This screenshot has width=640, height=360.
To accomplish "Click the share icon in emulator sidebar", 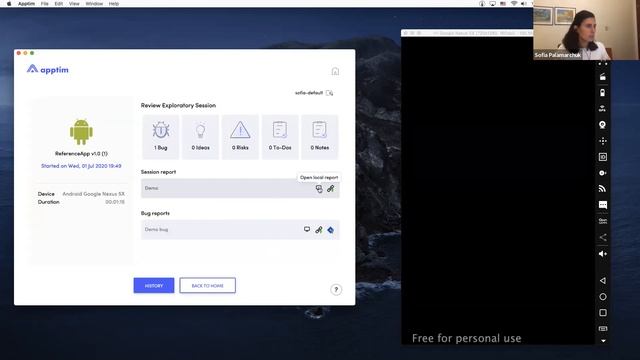I will pos(603,237).
